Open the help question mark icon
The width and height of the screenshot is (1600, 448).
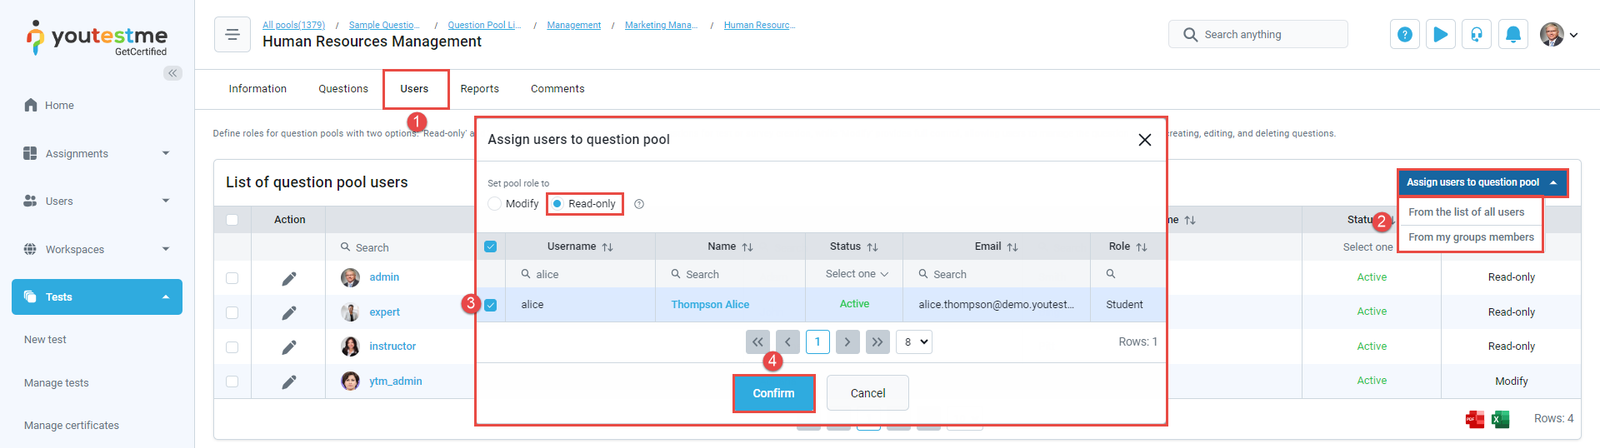pyautogui.click(x=1404, y=34)
